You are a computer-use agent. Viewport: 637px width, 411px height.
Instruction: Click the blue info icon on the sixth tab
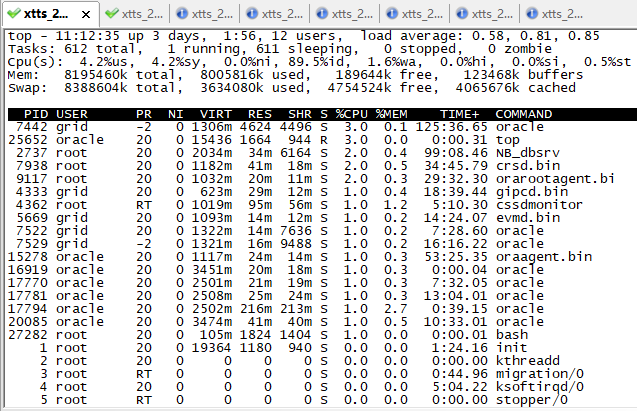pyautogui.click(x=390, y=14)
